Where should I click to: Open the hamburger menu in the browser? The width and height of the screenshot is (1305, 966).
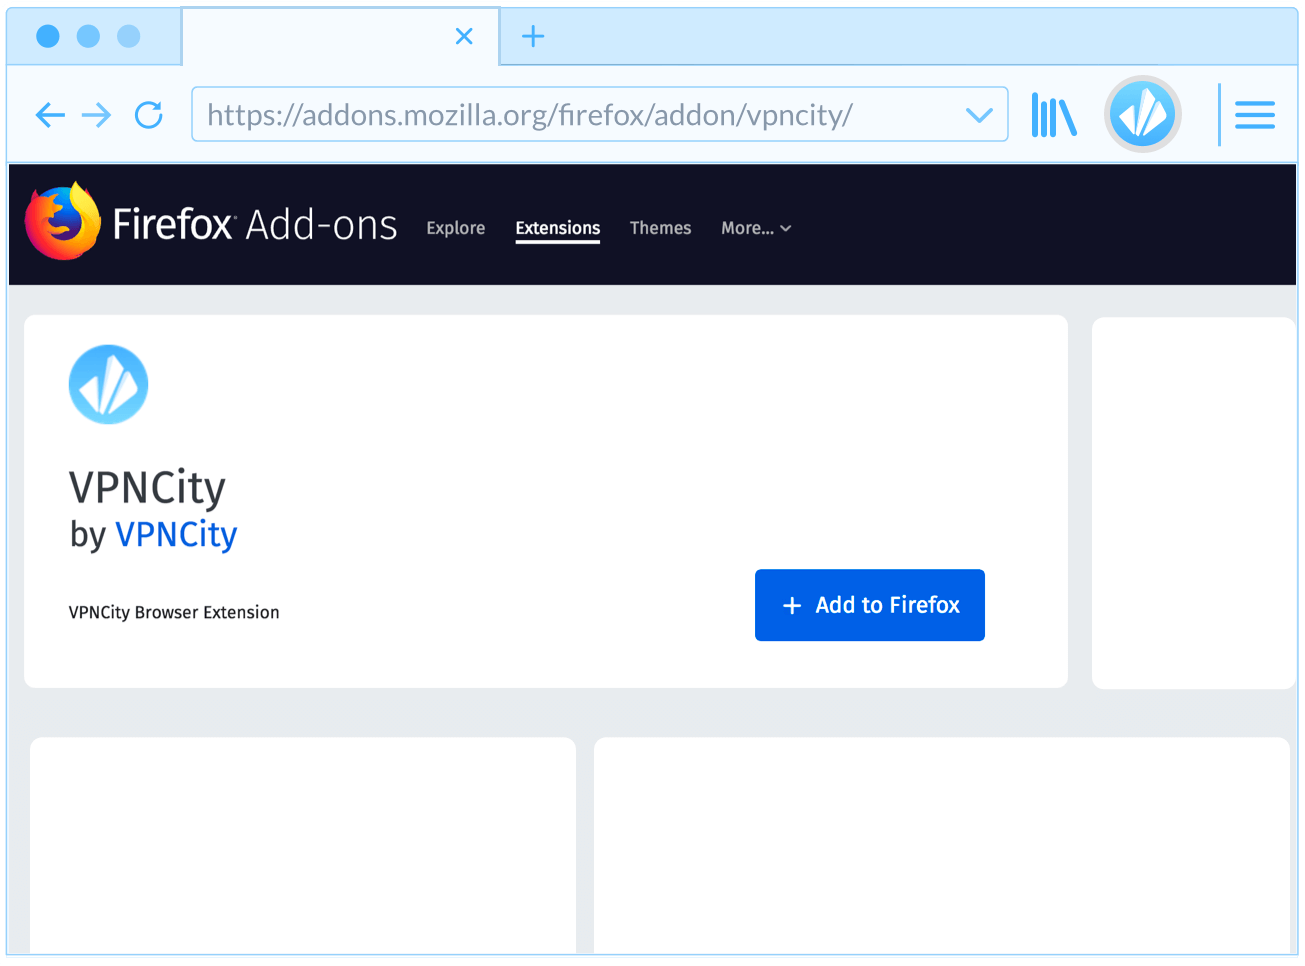(x=1255, y=115)
